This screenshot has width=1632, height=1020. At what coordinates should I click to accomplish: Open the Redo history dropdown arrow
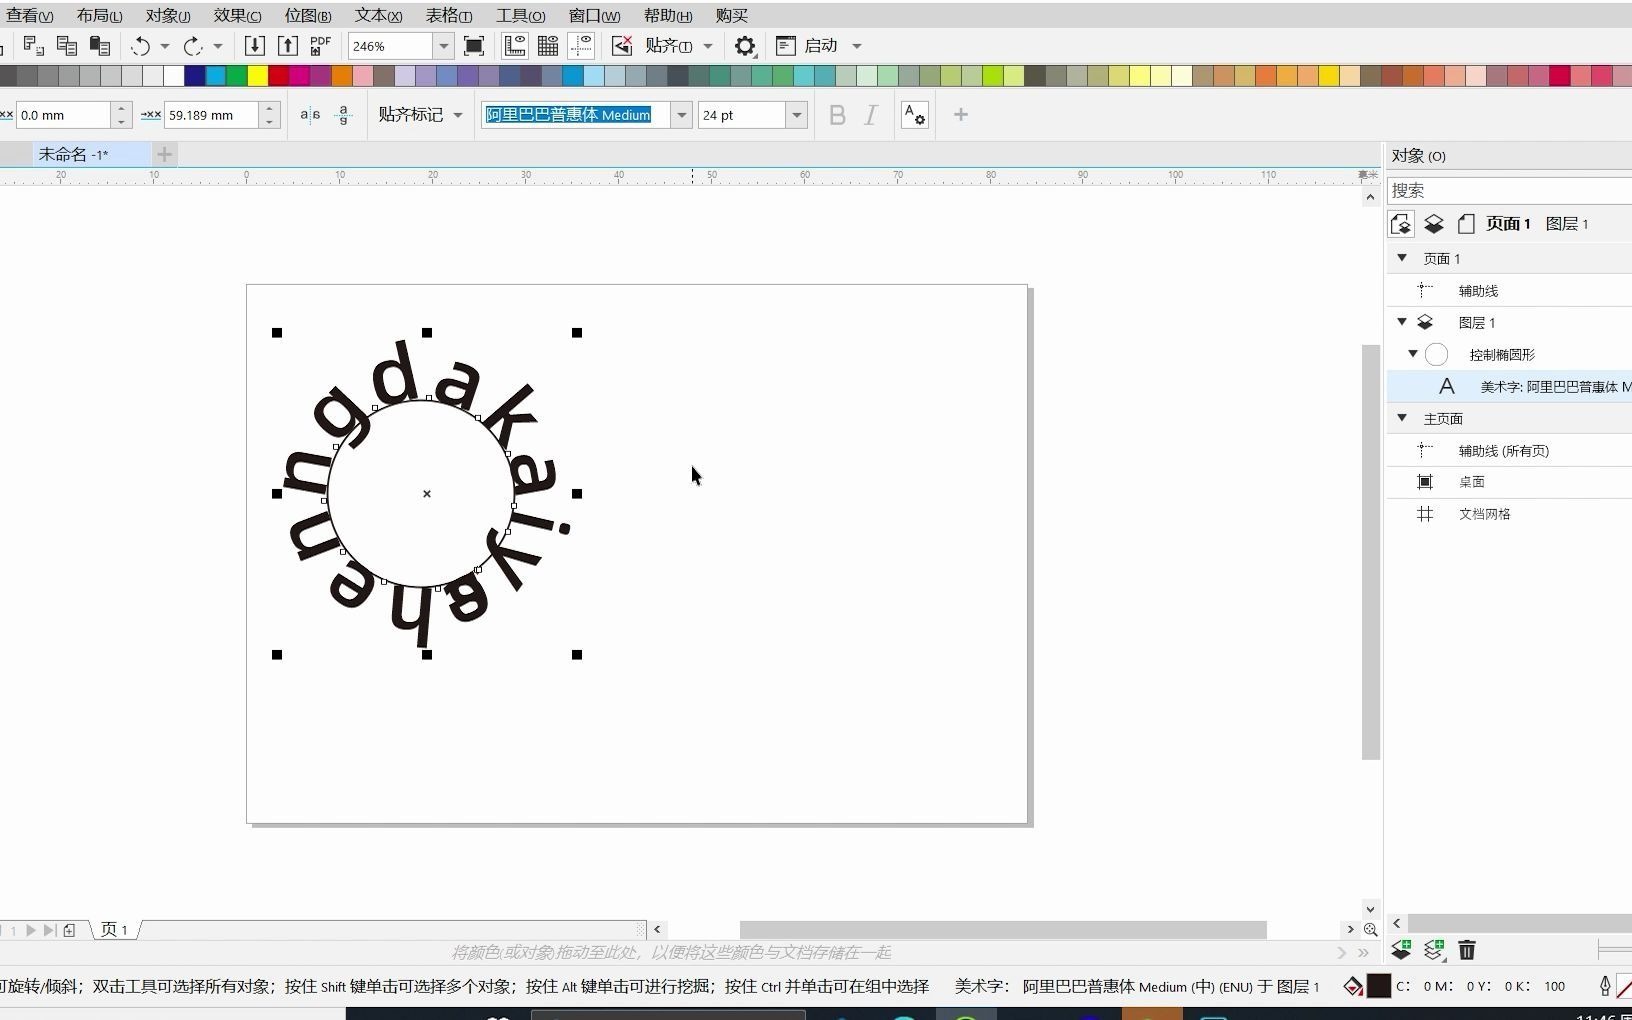pyautogui.click(x=218, y=46)
